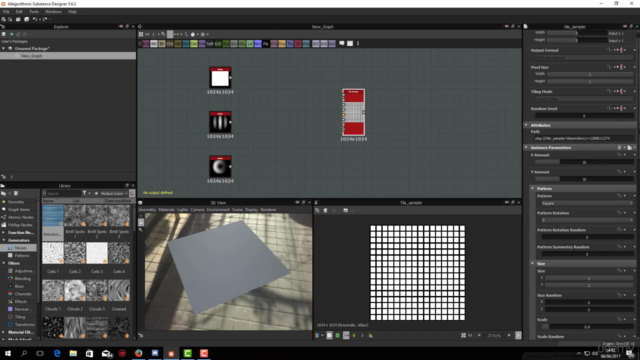The image size is (640, 360).
Task: Collapse the Instance Parameters section
Action: coord(526,147)
